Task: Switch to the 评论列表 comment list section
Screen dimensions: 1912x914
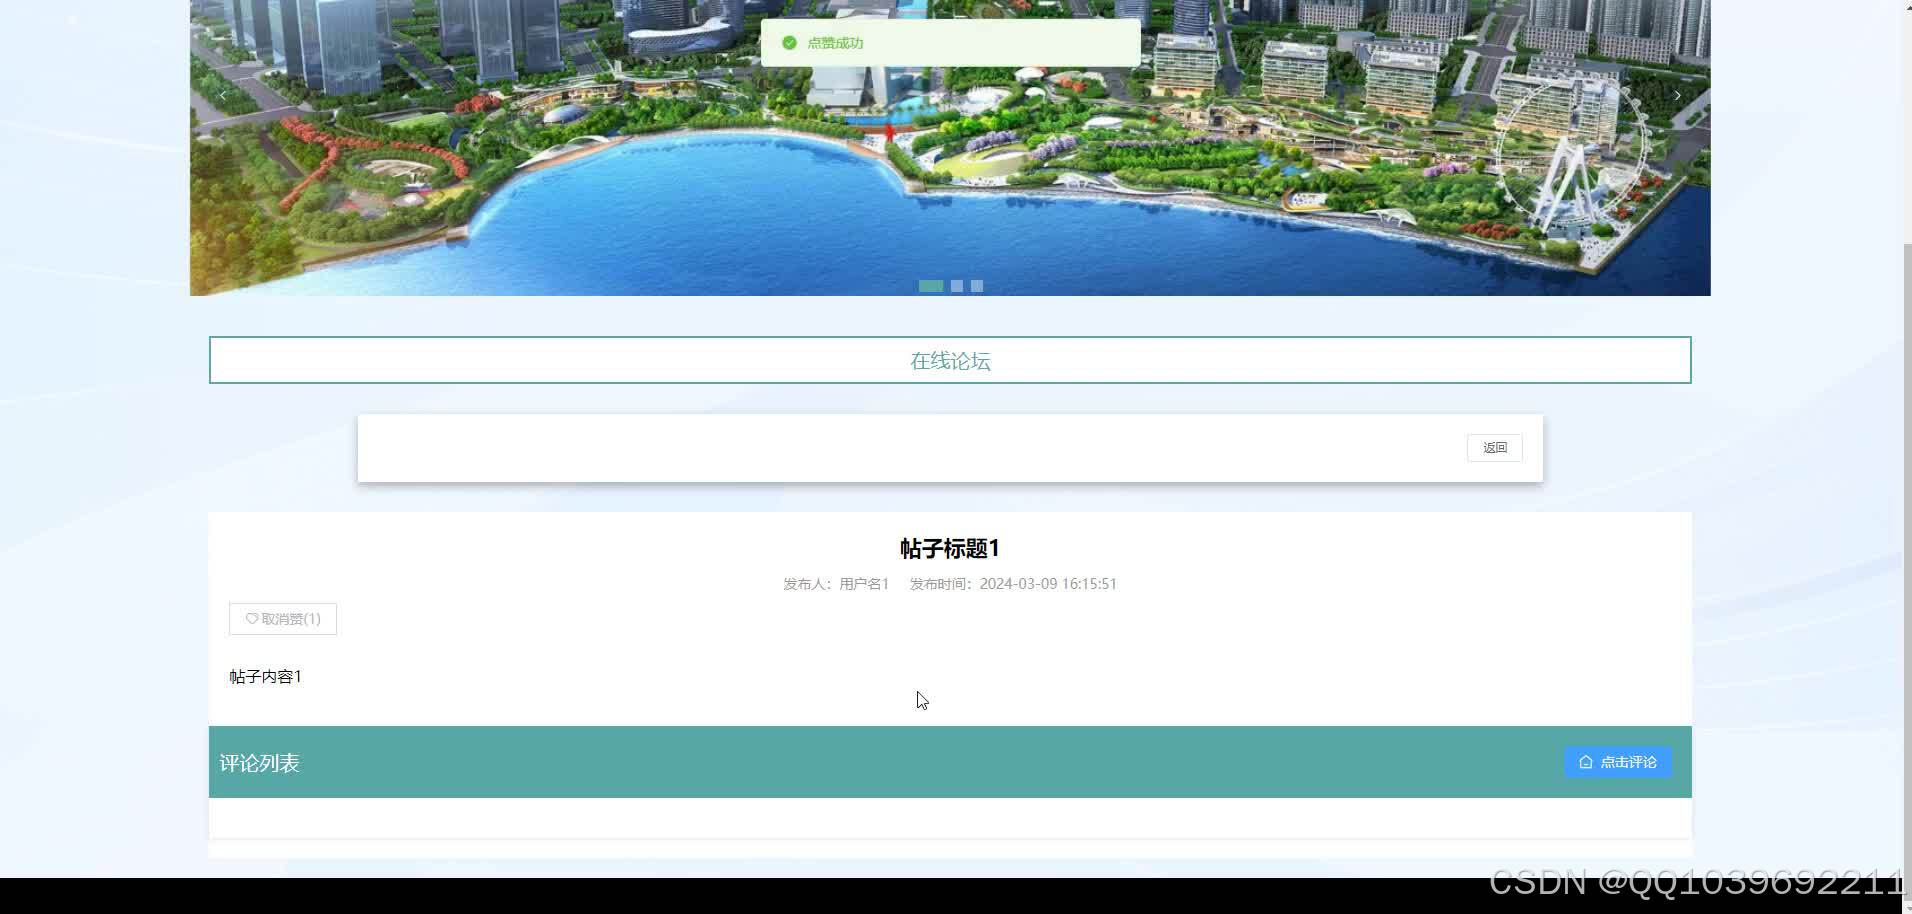Action: [259, 762]
